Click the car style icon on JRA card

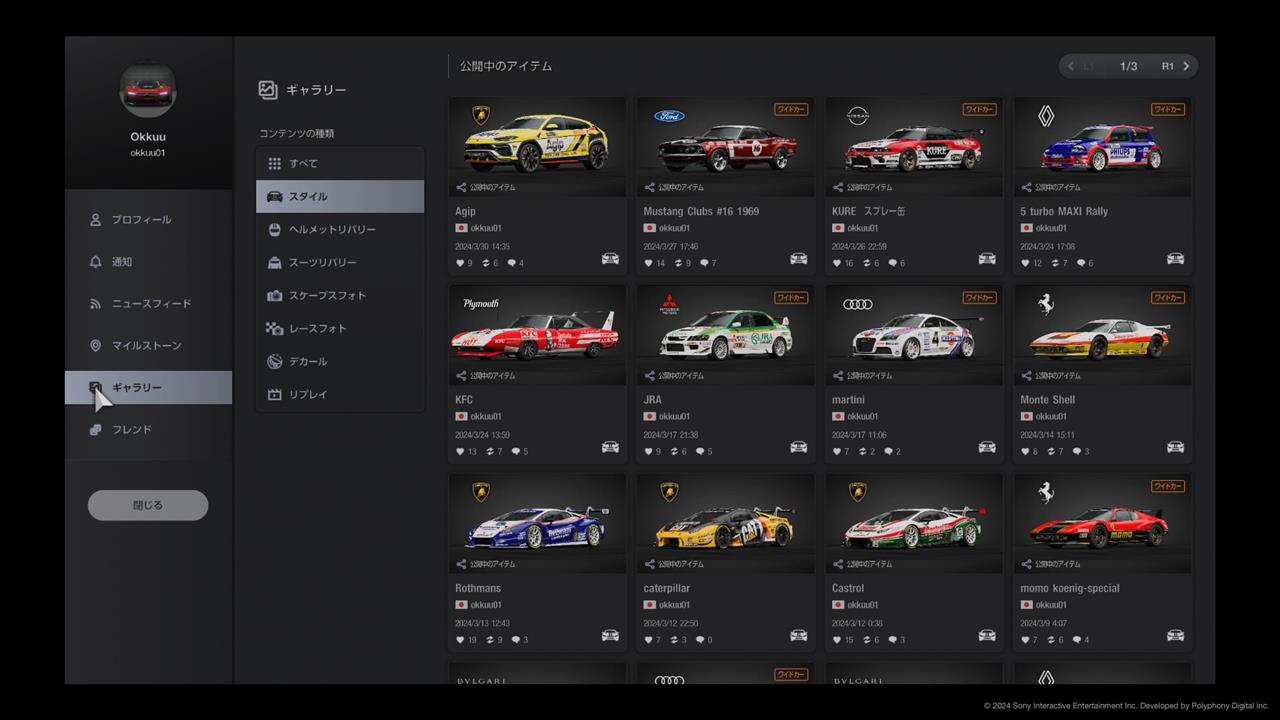tap(798, 447)
